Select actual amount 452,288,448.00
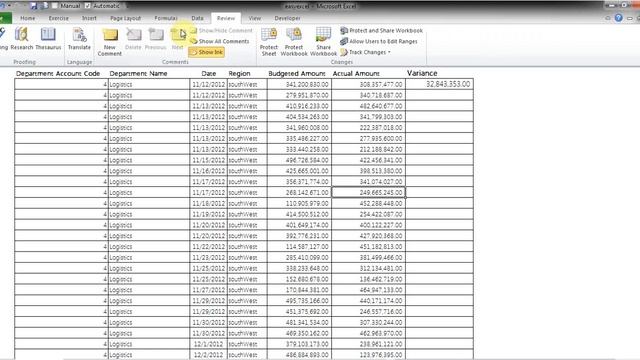The image size is (640, 360). tap(368, 203)
